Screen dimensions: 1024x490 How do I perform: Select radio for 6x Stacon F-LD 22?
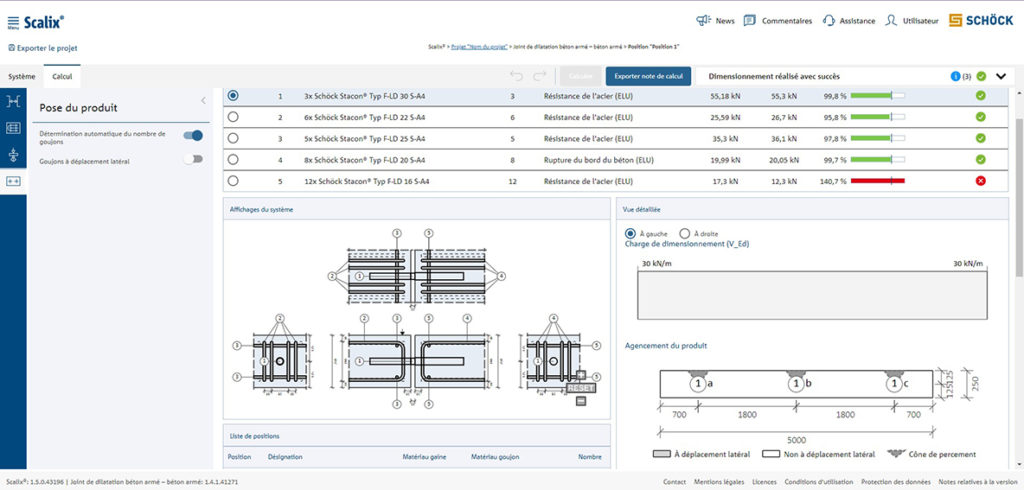[x=233, y=117]
